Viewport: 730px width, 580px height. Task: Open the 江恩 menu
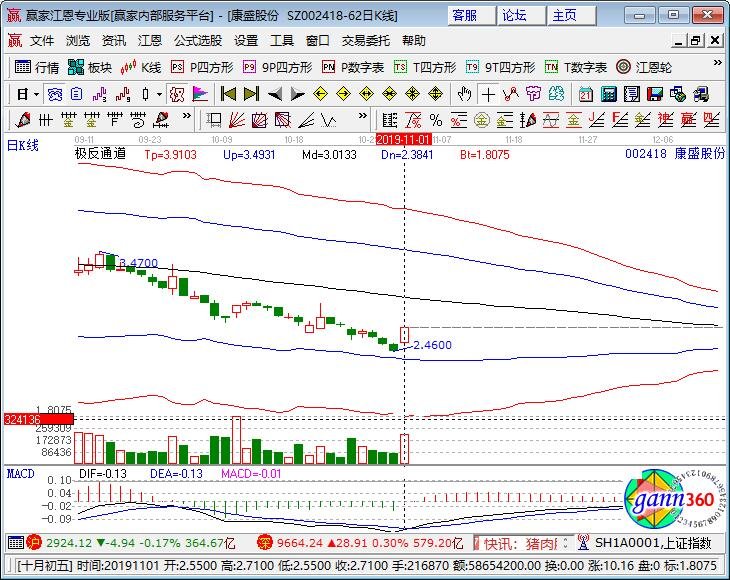(x=150, y=41)
